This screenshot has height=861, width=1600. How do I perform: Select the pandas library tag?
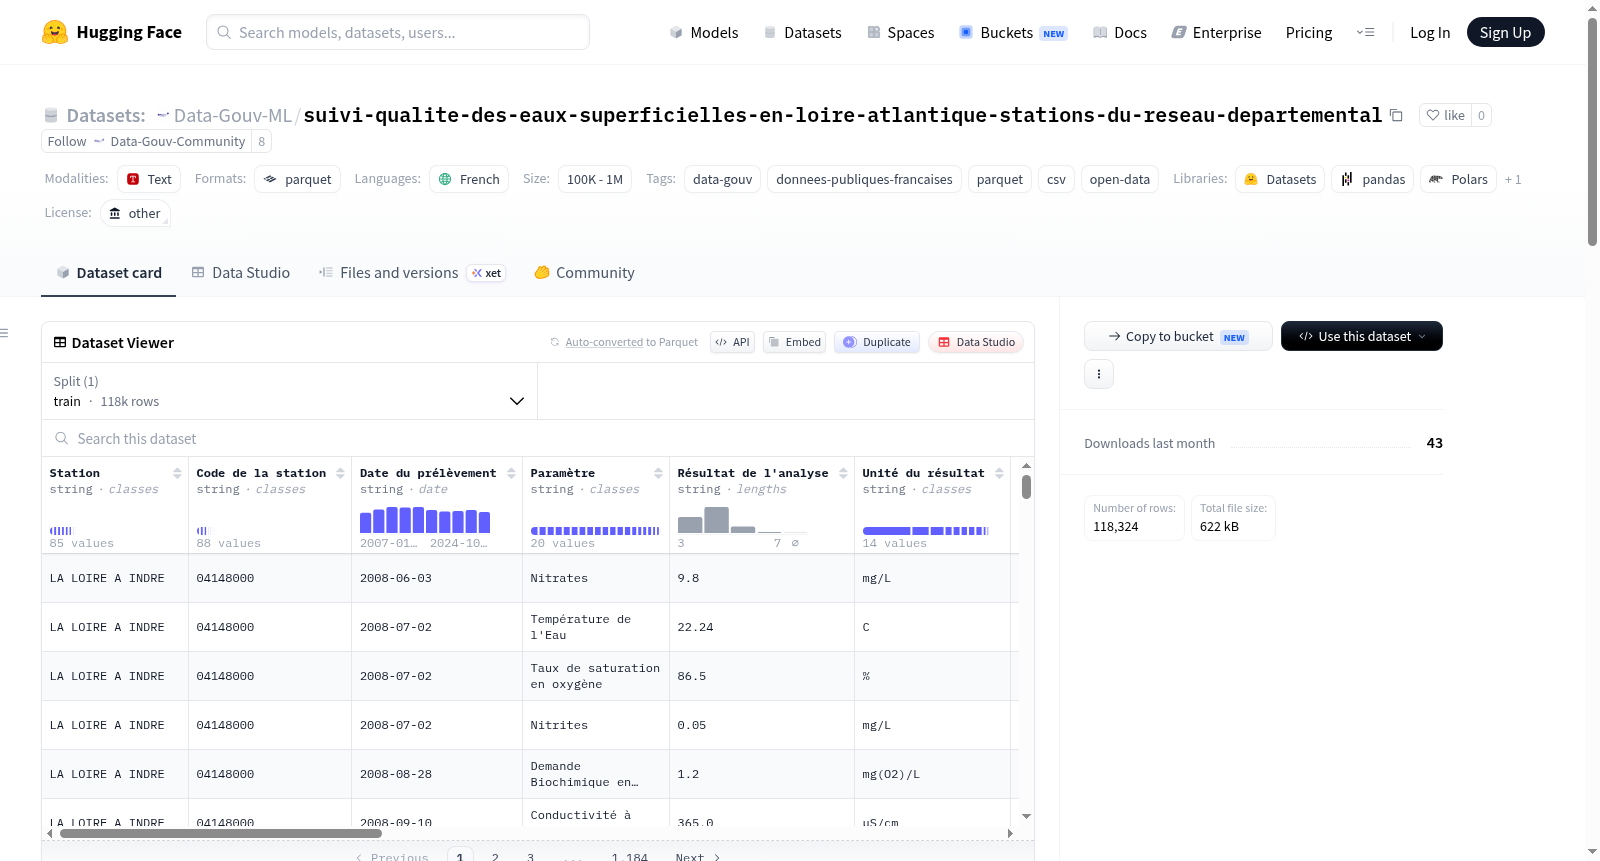[1373, 179]
